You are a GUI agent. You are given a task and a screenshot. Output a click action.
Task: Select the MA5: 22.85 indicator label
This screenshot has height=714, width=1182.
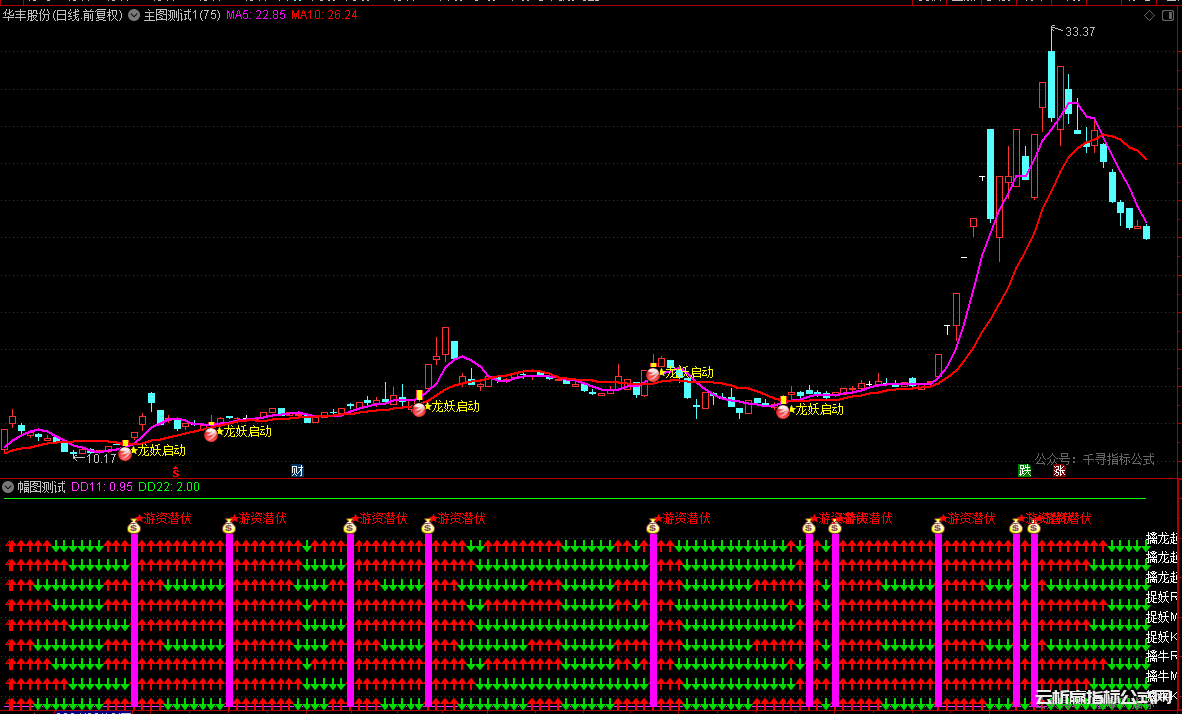255,16
